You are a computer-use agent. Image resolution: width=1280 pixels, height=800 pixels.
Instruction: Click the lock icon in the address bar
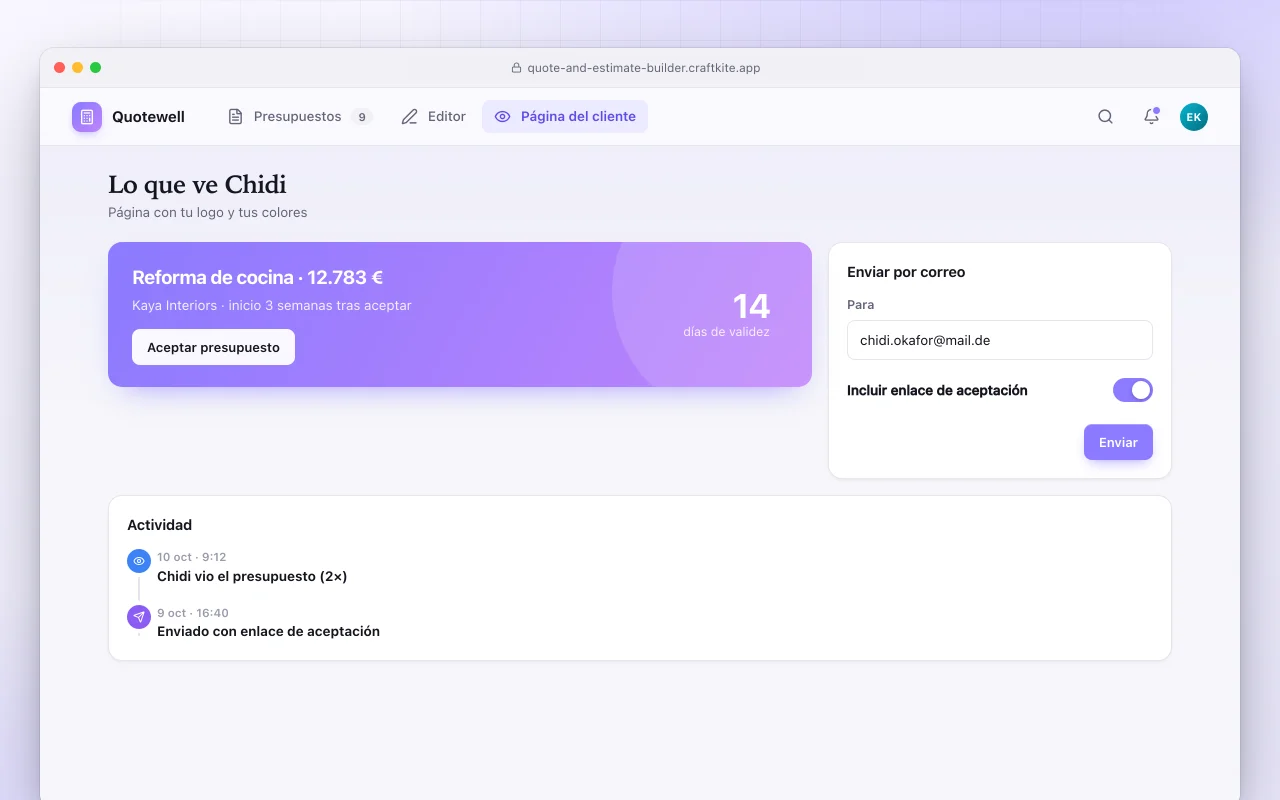517,68
